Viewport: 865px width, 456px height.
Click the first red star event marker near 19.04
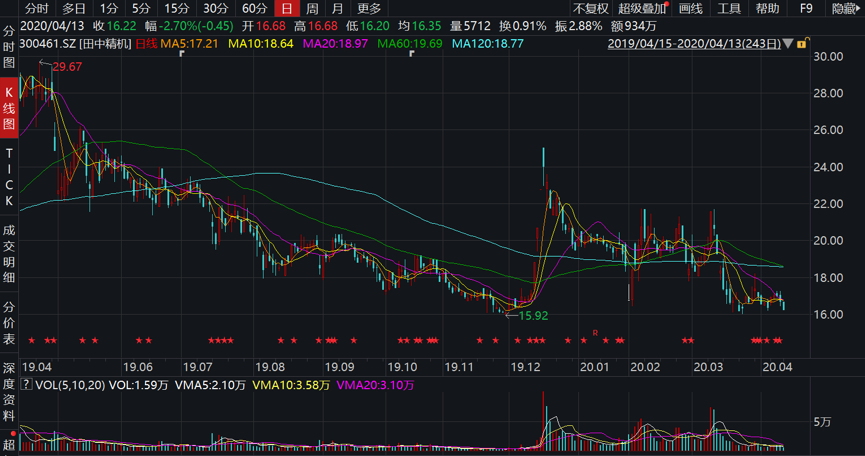click(x=33, y=341)
